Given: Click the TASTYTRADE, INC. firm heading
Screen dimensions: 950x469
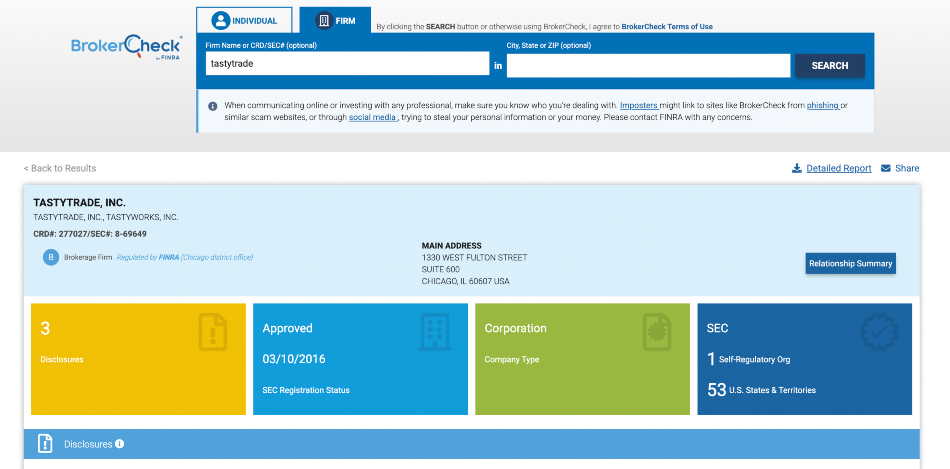Looking at the screenshot, I should coord(79,203).
